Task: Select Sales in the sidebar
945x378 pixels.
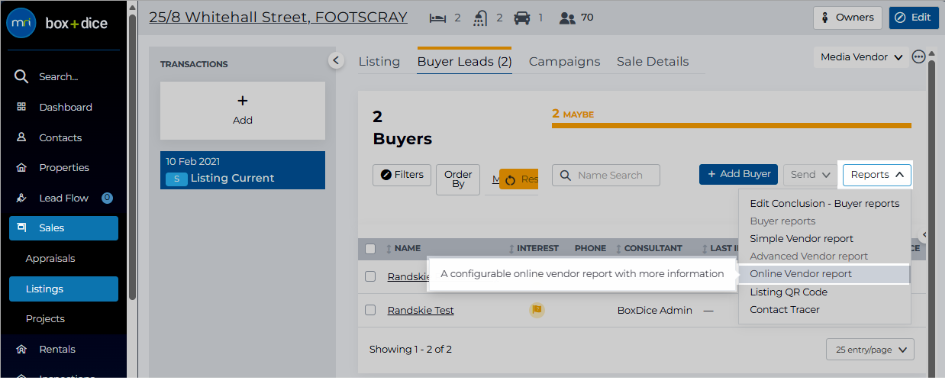Action: [63, 228]
